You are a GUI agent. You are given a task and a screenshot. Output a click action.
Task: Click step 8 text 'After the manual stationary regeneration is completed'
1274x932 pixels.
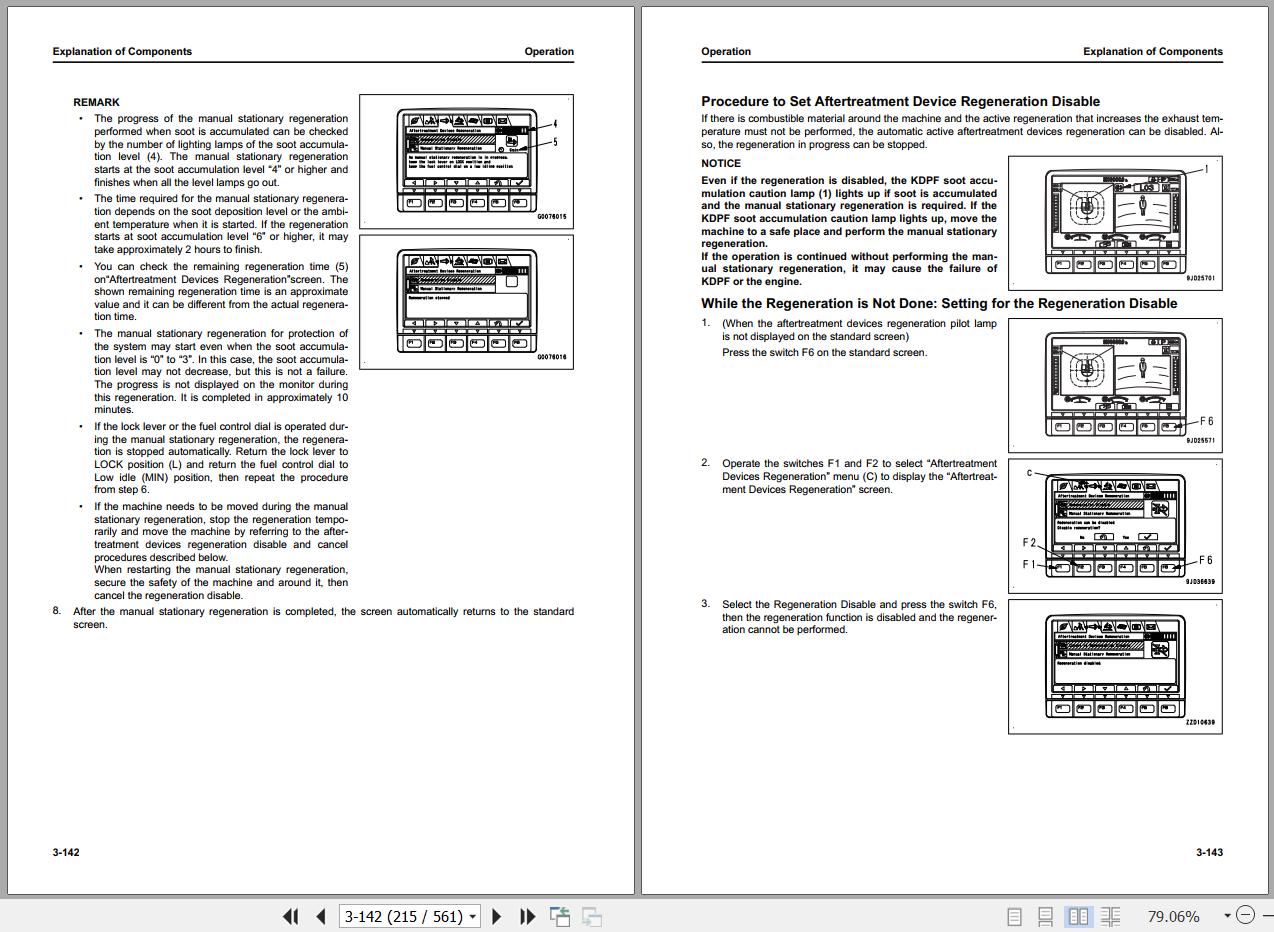(x=205, y=611)
